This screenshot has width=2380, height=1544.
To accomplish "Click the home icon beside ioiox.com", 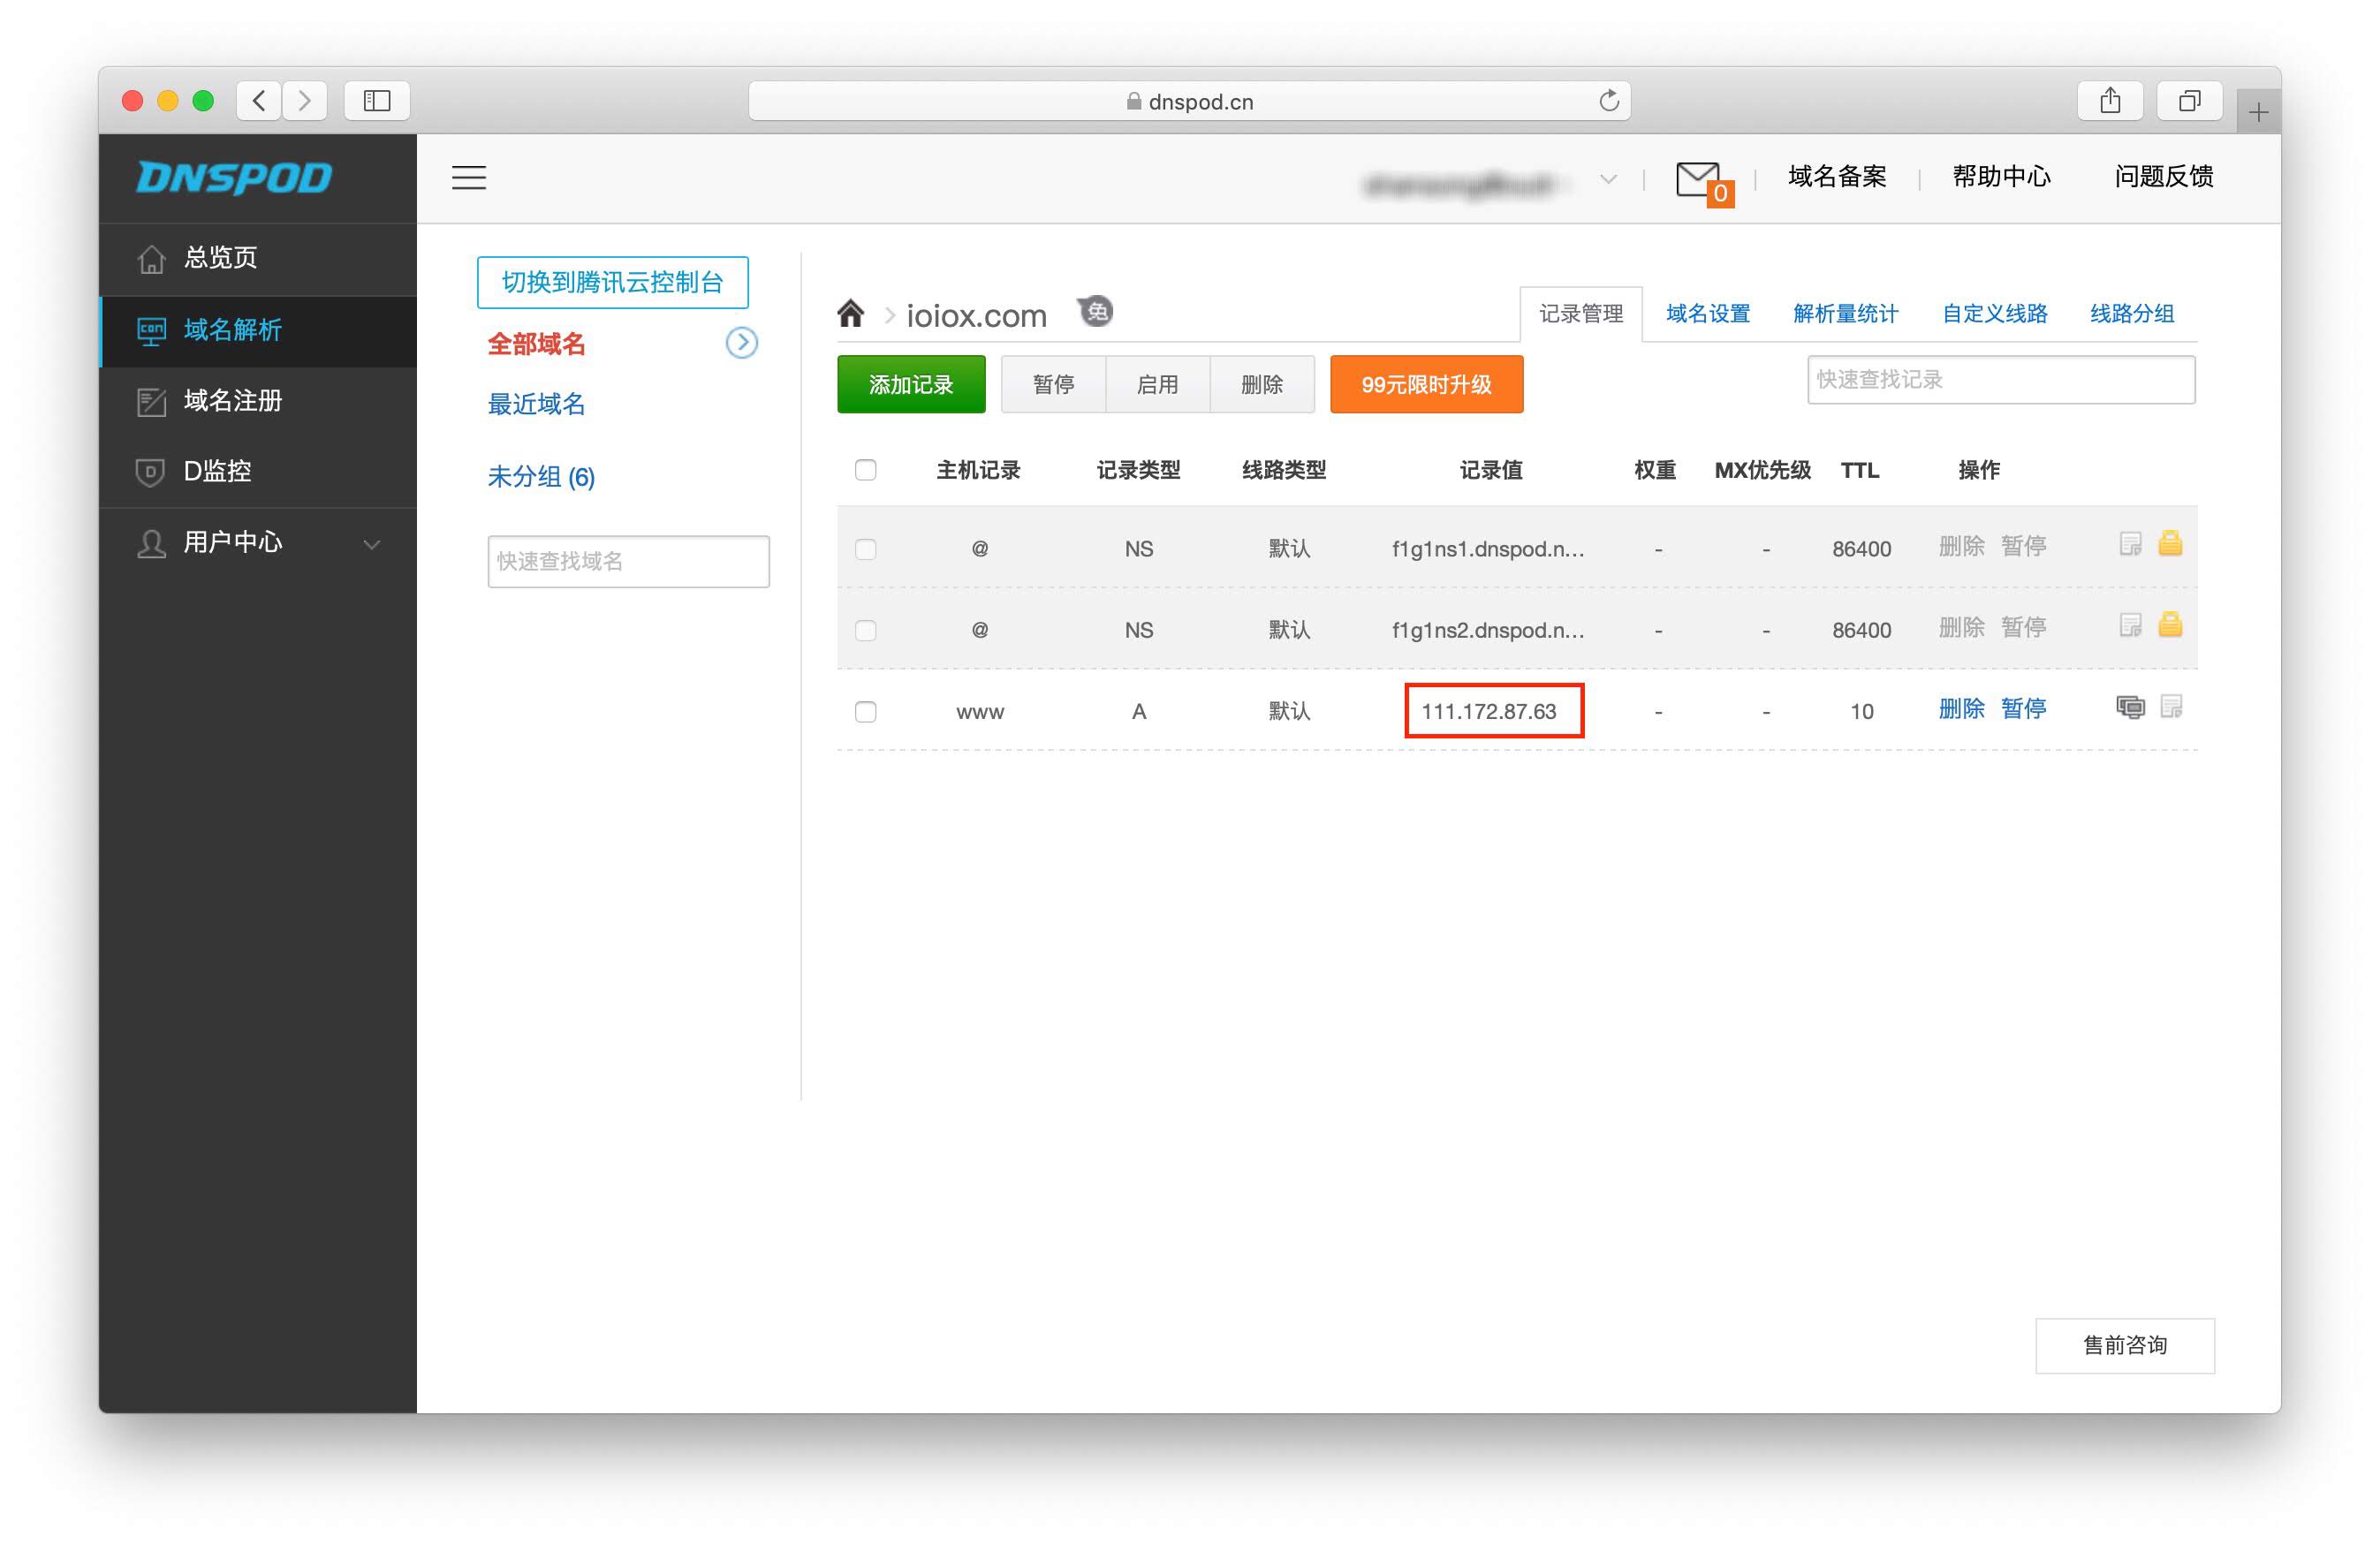I will 850,314.
